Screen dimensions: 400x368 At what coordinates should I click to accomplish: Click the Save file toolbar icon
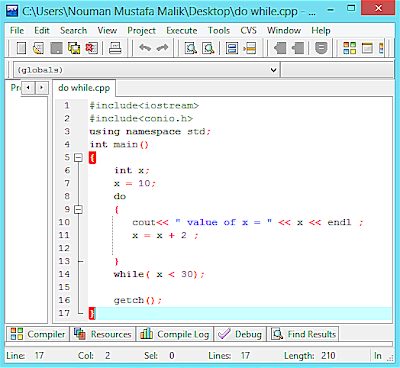click(x=56, y=48)
